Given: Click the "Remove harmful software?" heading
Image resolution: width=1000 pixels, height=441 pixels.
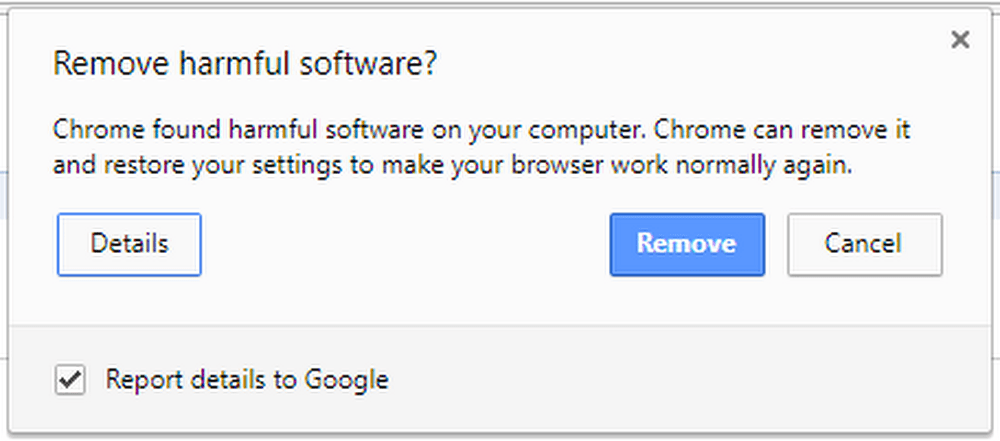Looking at the screenshot, I should (x=245, y=64).
